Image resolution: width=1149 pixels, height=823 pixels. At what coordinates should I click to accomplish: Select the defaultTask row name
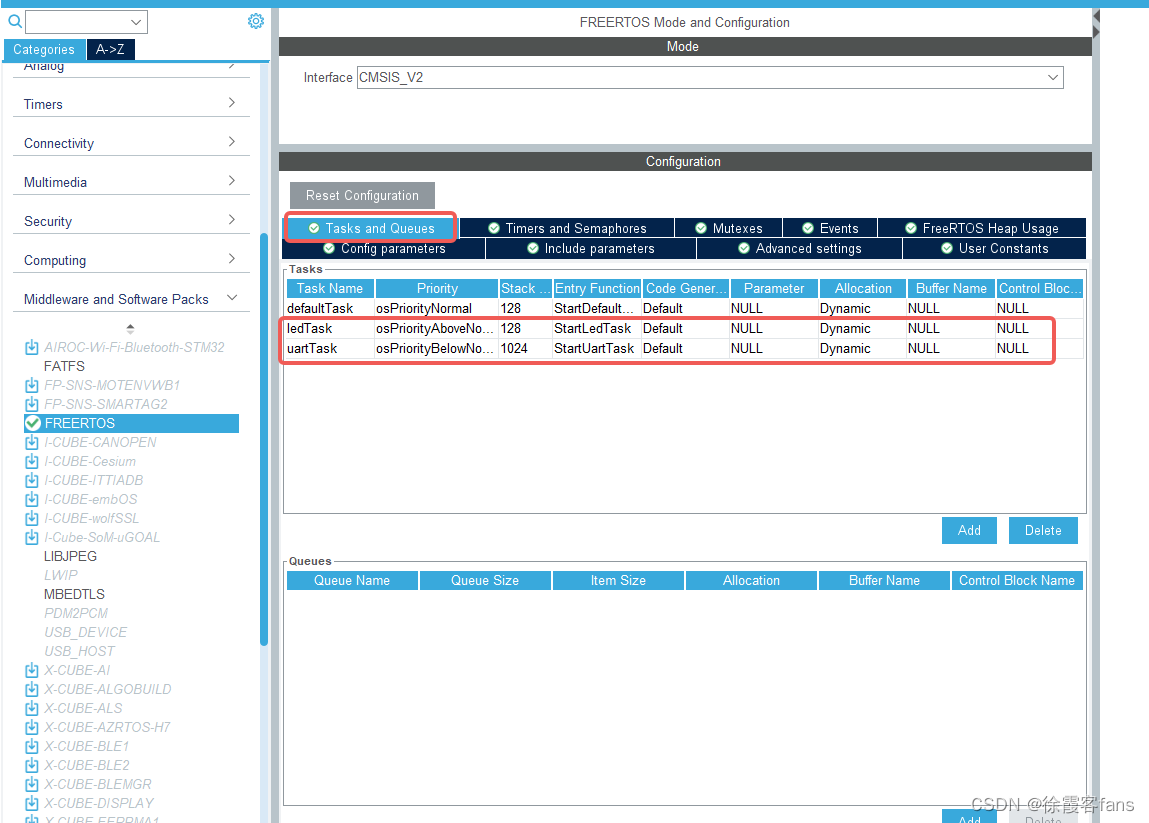point(320,309)
